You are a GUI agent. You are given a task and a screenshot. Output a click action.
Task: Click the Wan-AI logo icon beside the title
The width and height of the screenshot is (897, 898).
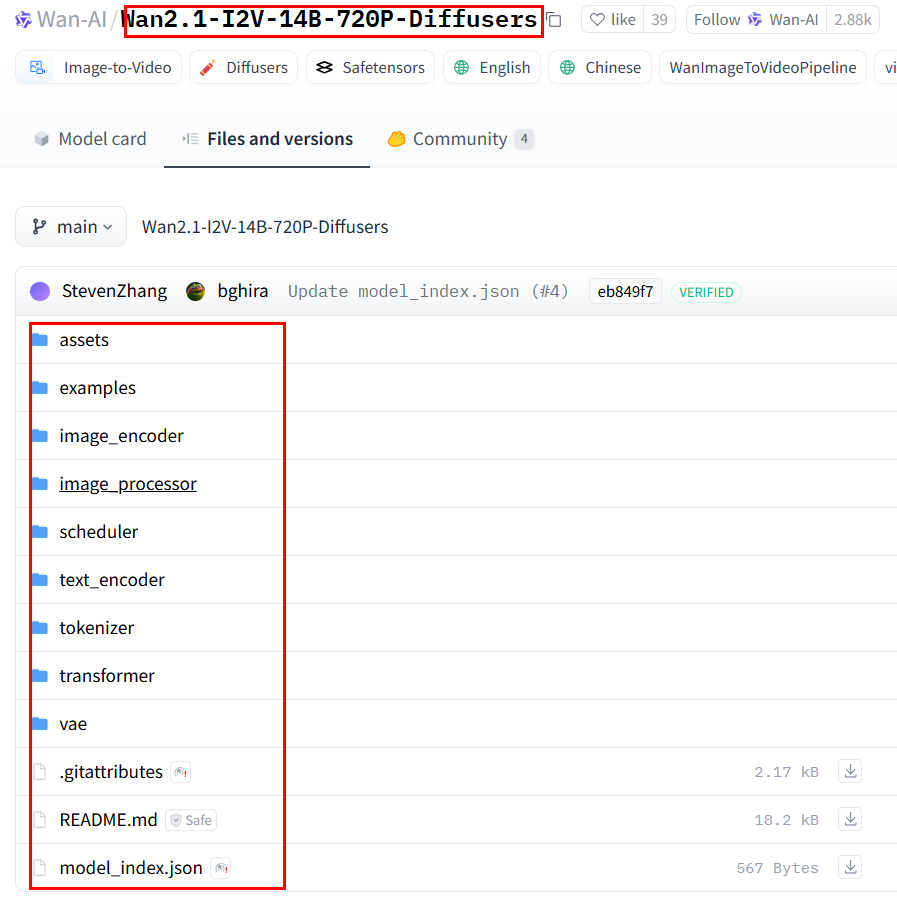tap(23, 20)
